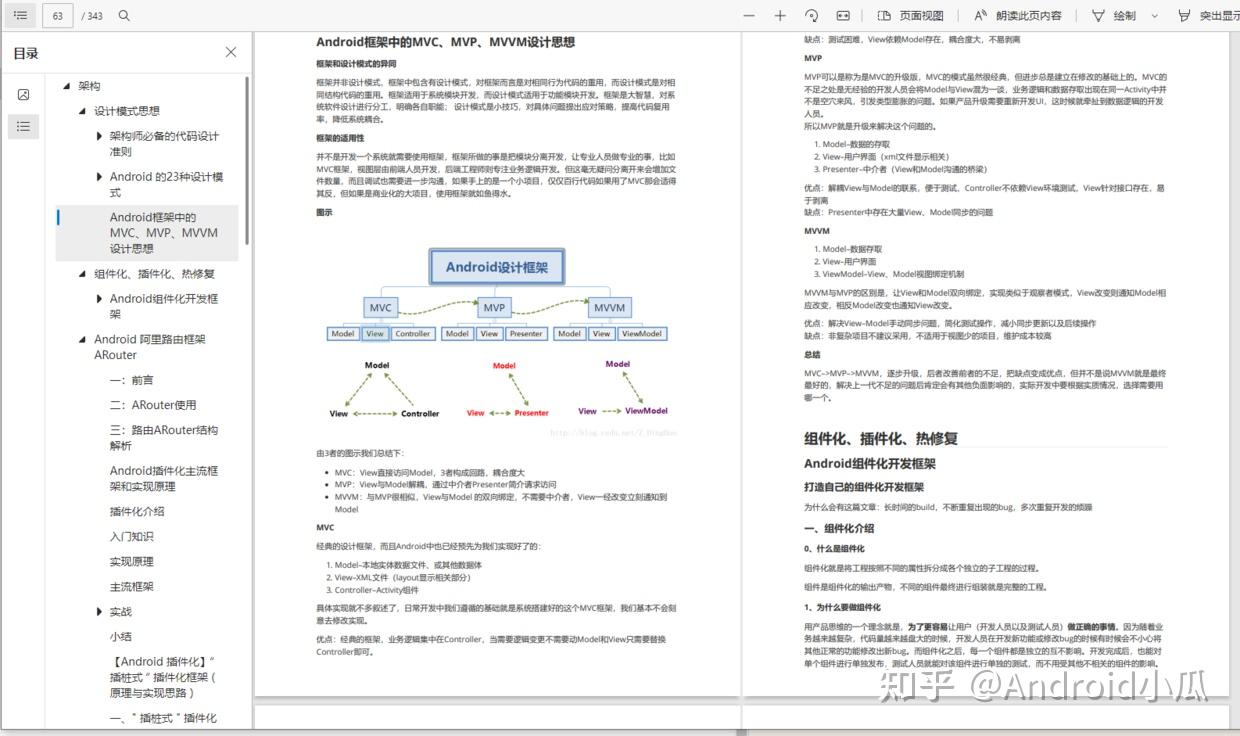Click the 框架的适用性 subheading
The width and height of the screenshot is (1240, 736).
(340, 138)
